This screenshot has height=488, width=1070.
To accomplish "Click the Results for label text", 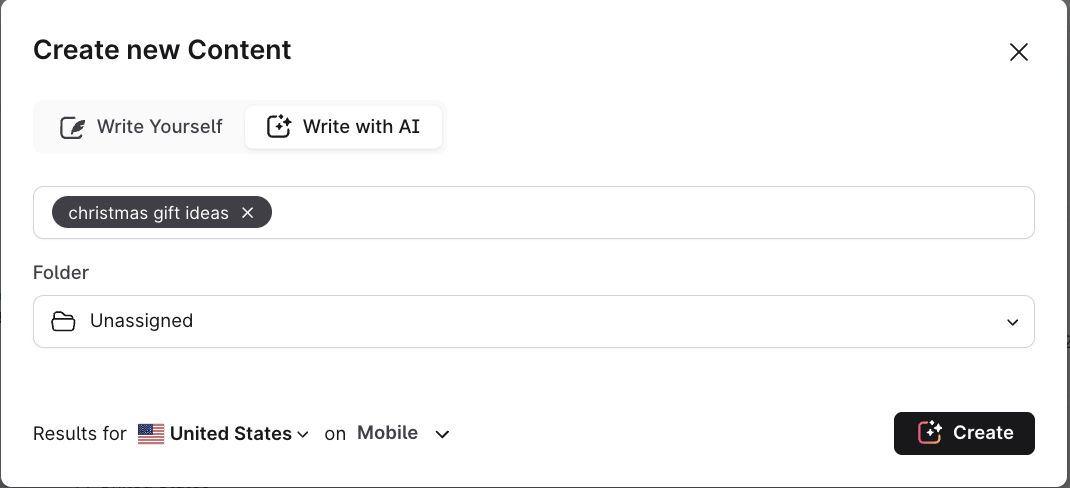I will [80, 434].
